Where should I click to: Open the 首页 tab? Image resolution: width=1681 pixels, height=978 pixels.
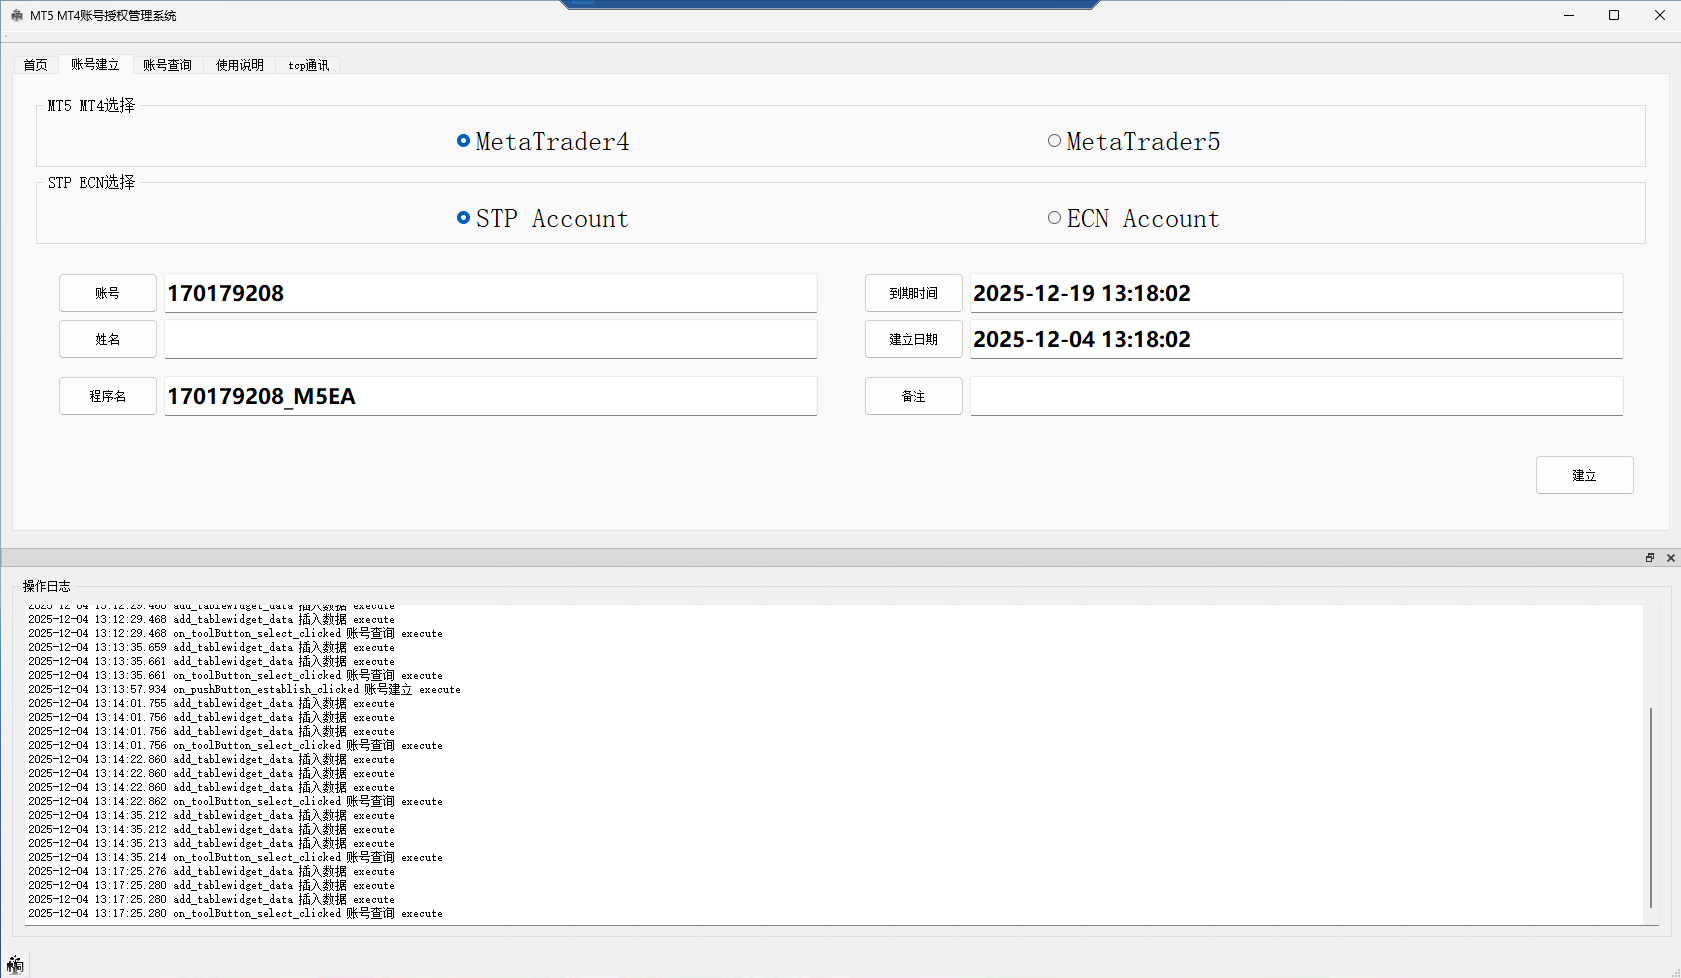coord(36,65)
